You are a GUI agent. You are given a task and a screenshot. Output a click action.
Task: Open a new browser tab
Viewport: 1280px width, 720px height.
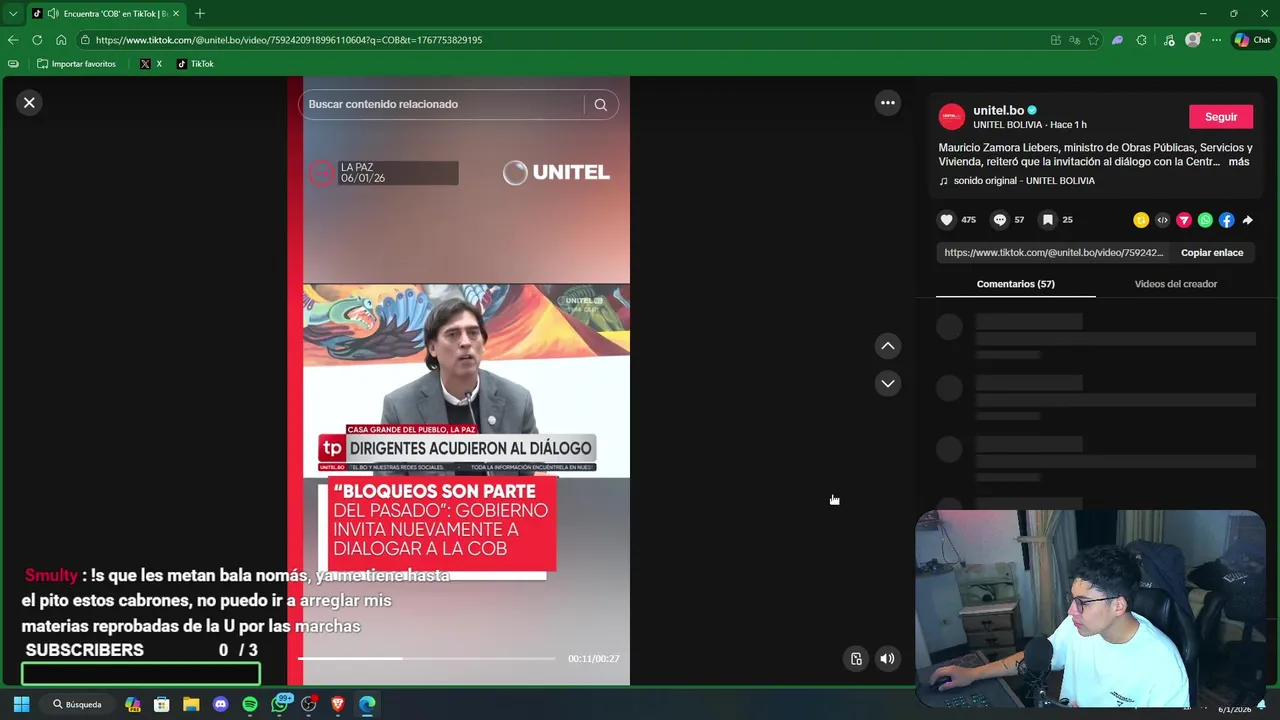click(x=200, y=14)
